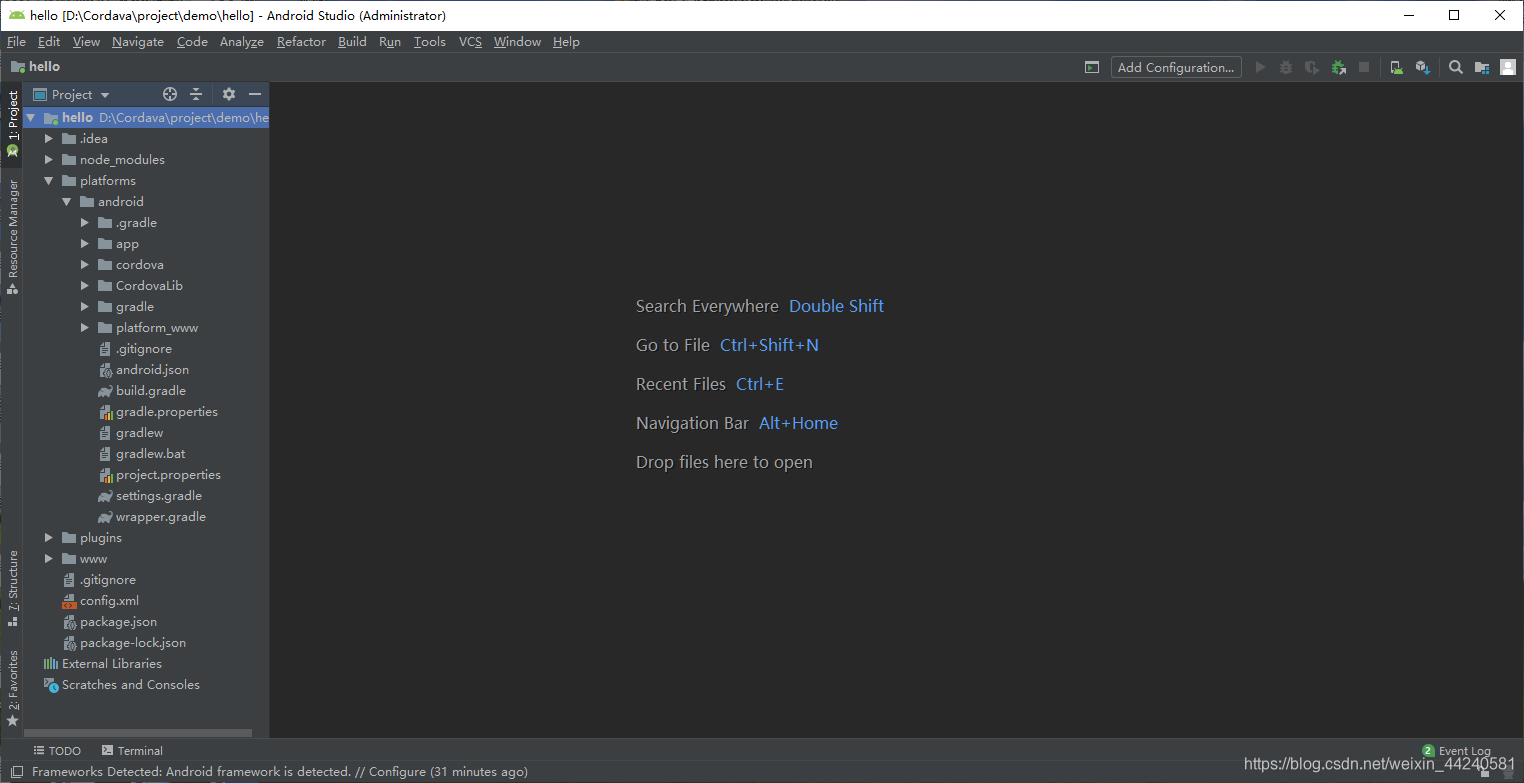The height and width of the screenshot is (783, 1524).
Task: Expand the cordova folder
Action: click(x=85, y=264)
